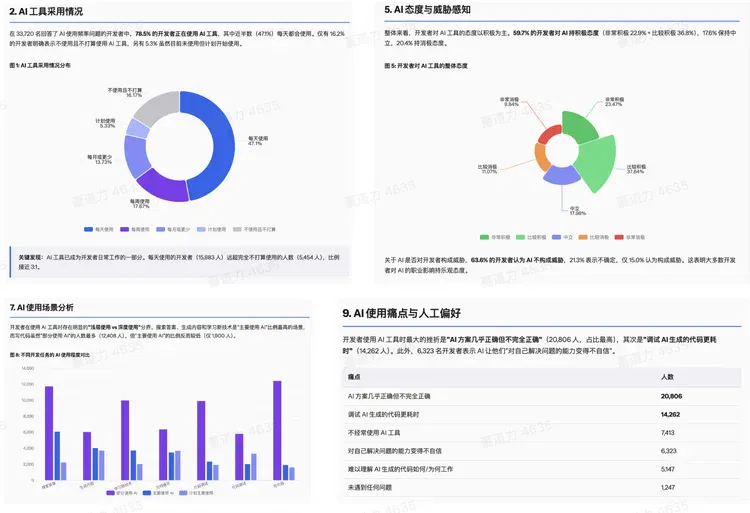Image resolution: width=750 pixels, height=513 pixels.
Task: Click the heading '2. AI 工具采用情况'
Action: [x=46, y=11]
